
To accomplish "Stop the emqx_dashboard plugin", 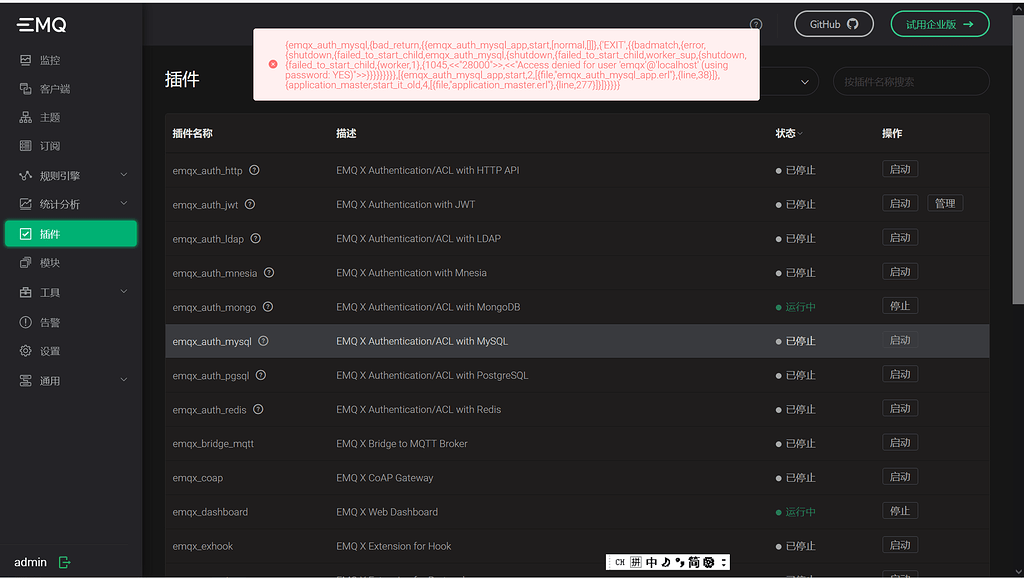I will coord(899,511).
